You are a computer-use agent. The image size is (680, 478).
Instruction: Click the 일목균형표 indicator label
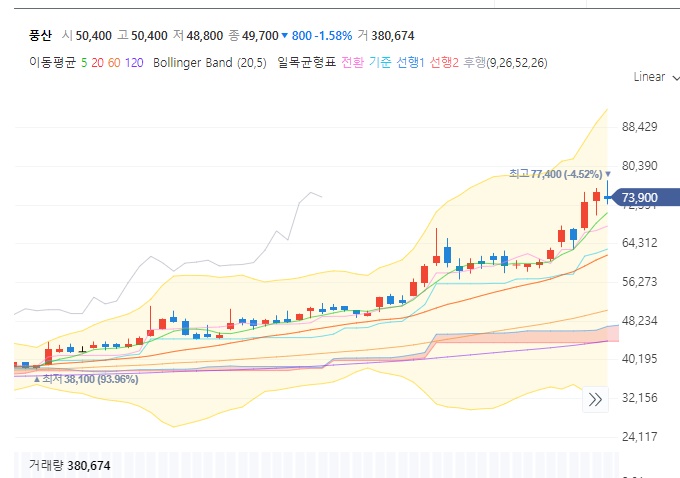point(307,62)
